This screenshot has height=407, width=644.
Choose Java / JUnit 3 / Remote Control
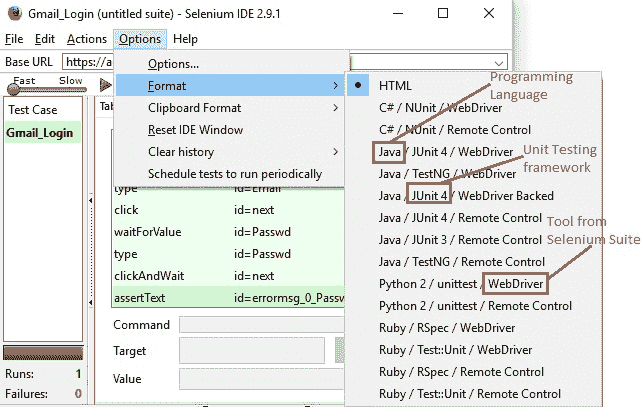[460, 240]
